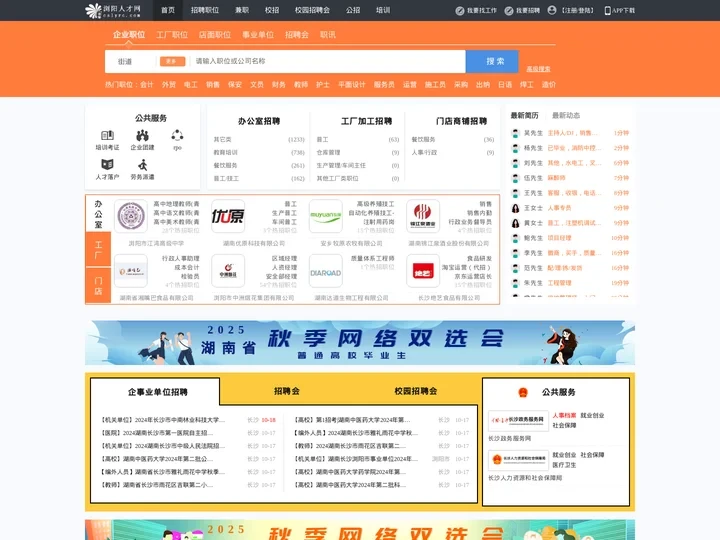The image size is (720, 540).
Task: Select the 招聘会 search tab in orange bar
Action: 297,34
